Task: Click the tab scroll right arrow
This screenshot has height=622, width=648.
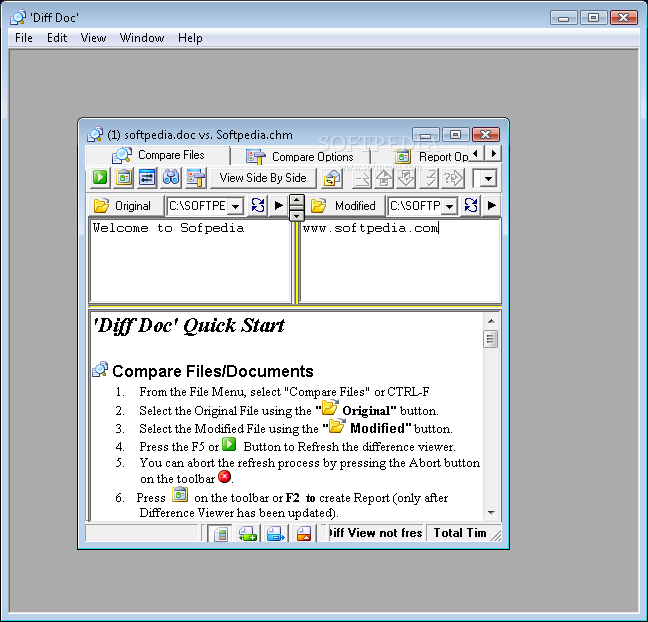Action: [493, 154]
